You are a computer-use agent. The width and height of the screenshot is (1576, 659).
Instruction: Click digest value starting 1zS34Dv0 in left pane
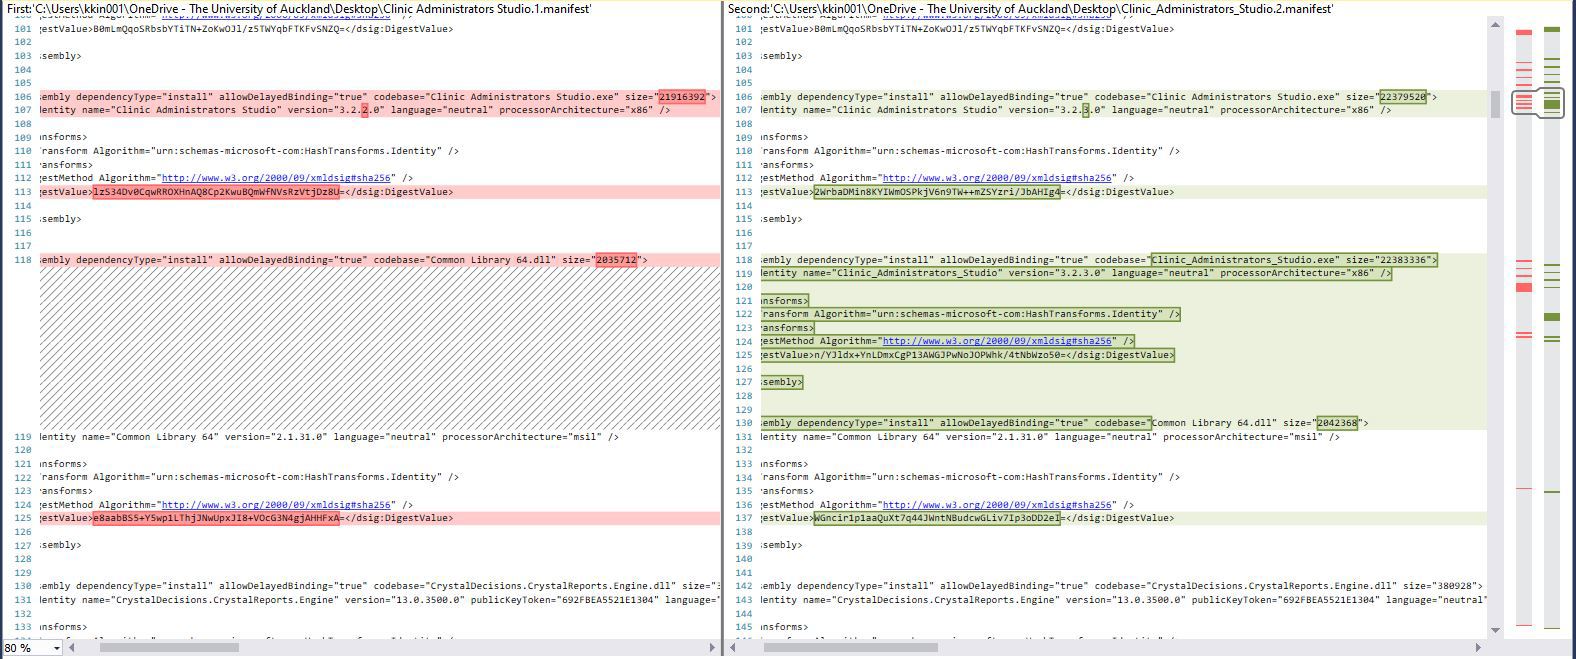point(216,192)
